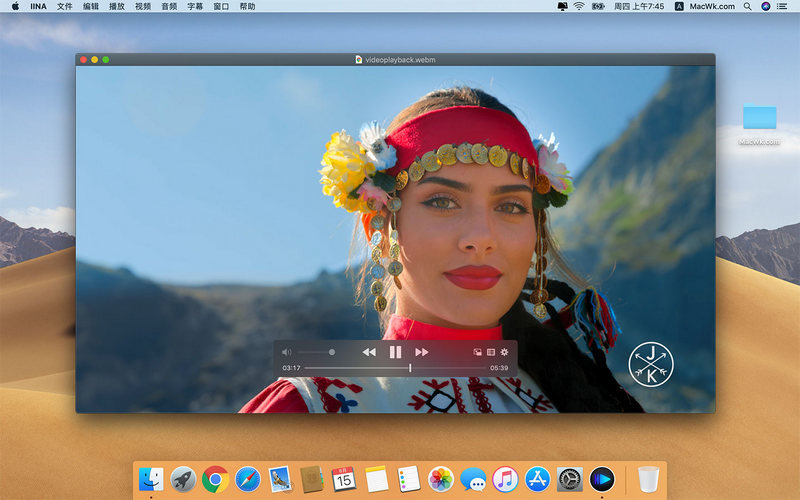Launch Google Chrome from the dock
The width and height of the screenshot is (800, 500).
215,479
